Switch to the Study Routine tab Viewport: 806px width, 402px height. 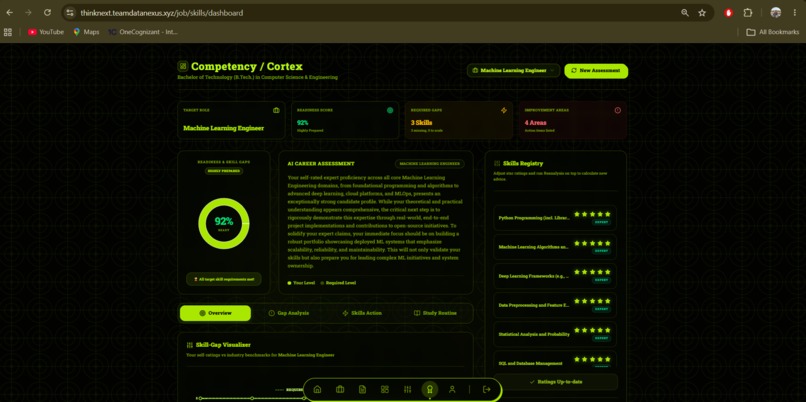pos(435,313)
